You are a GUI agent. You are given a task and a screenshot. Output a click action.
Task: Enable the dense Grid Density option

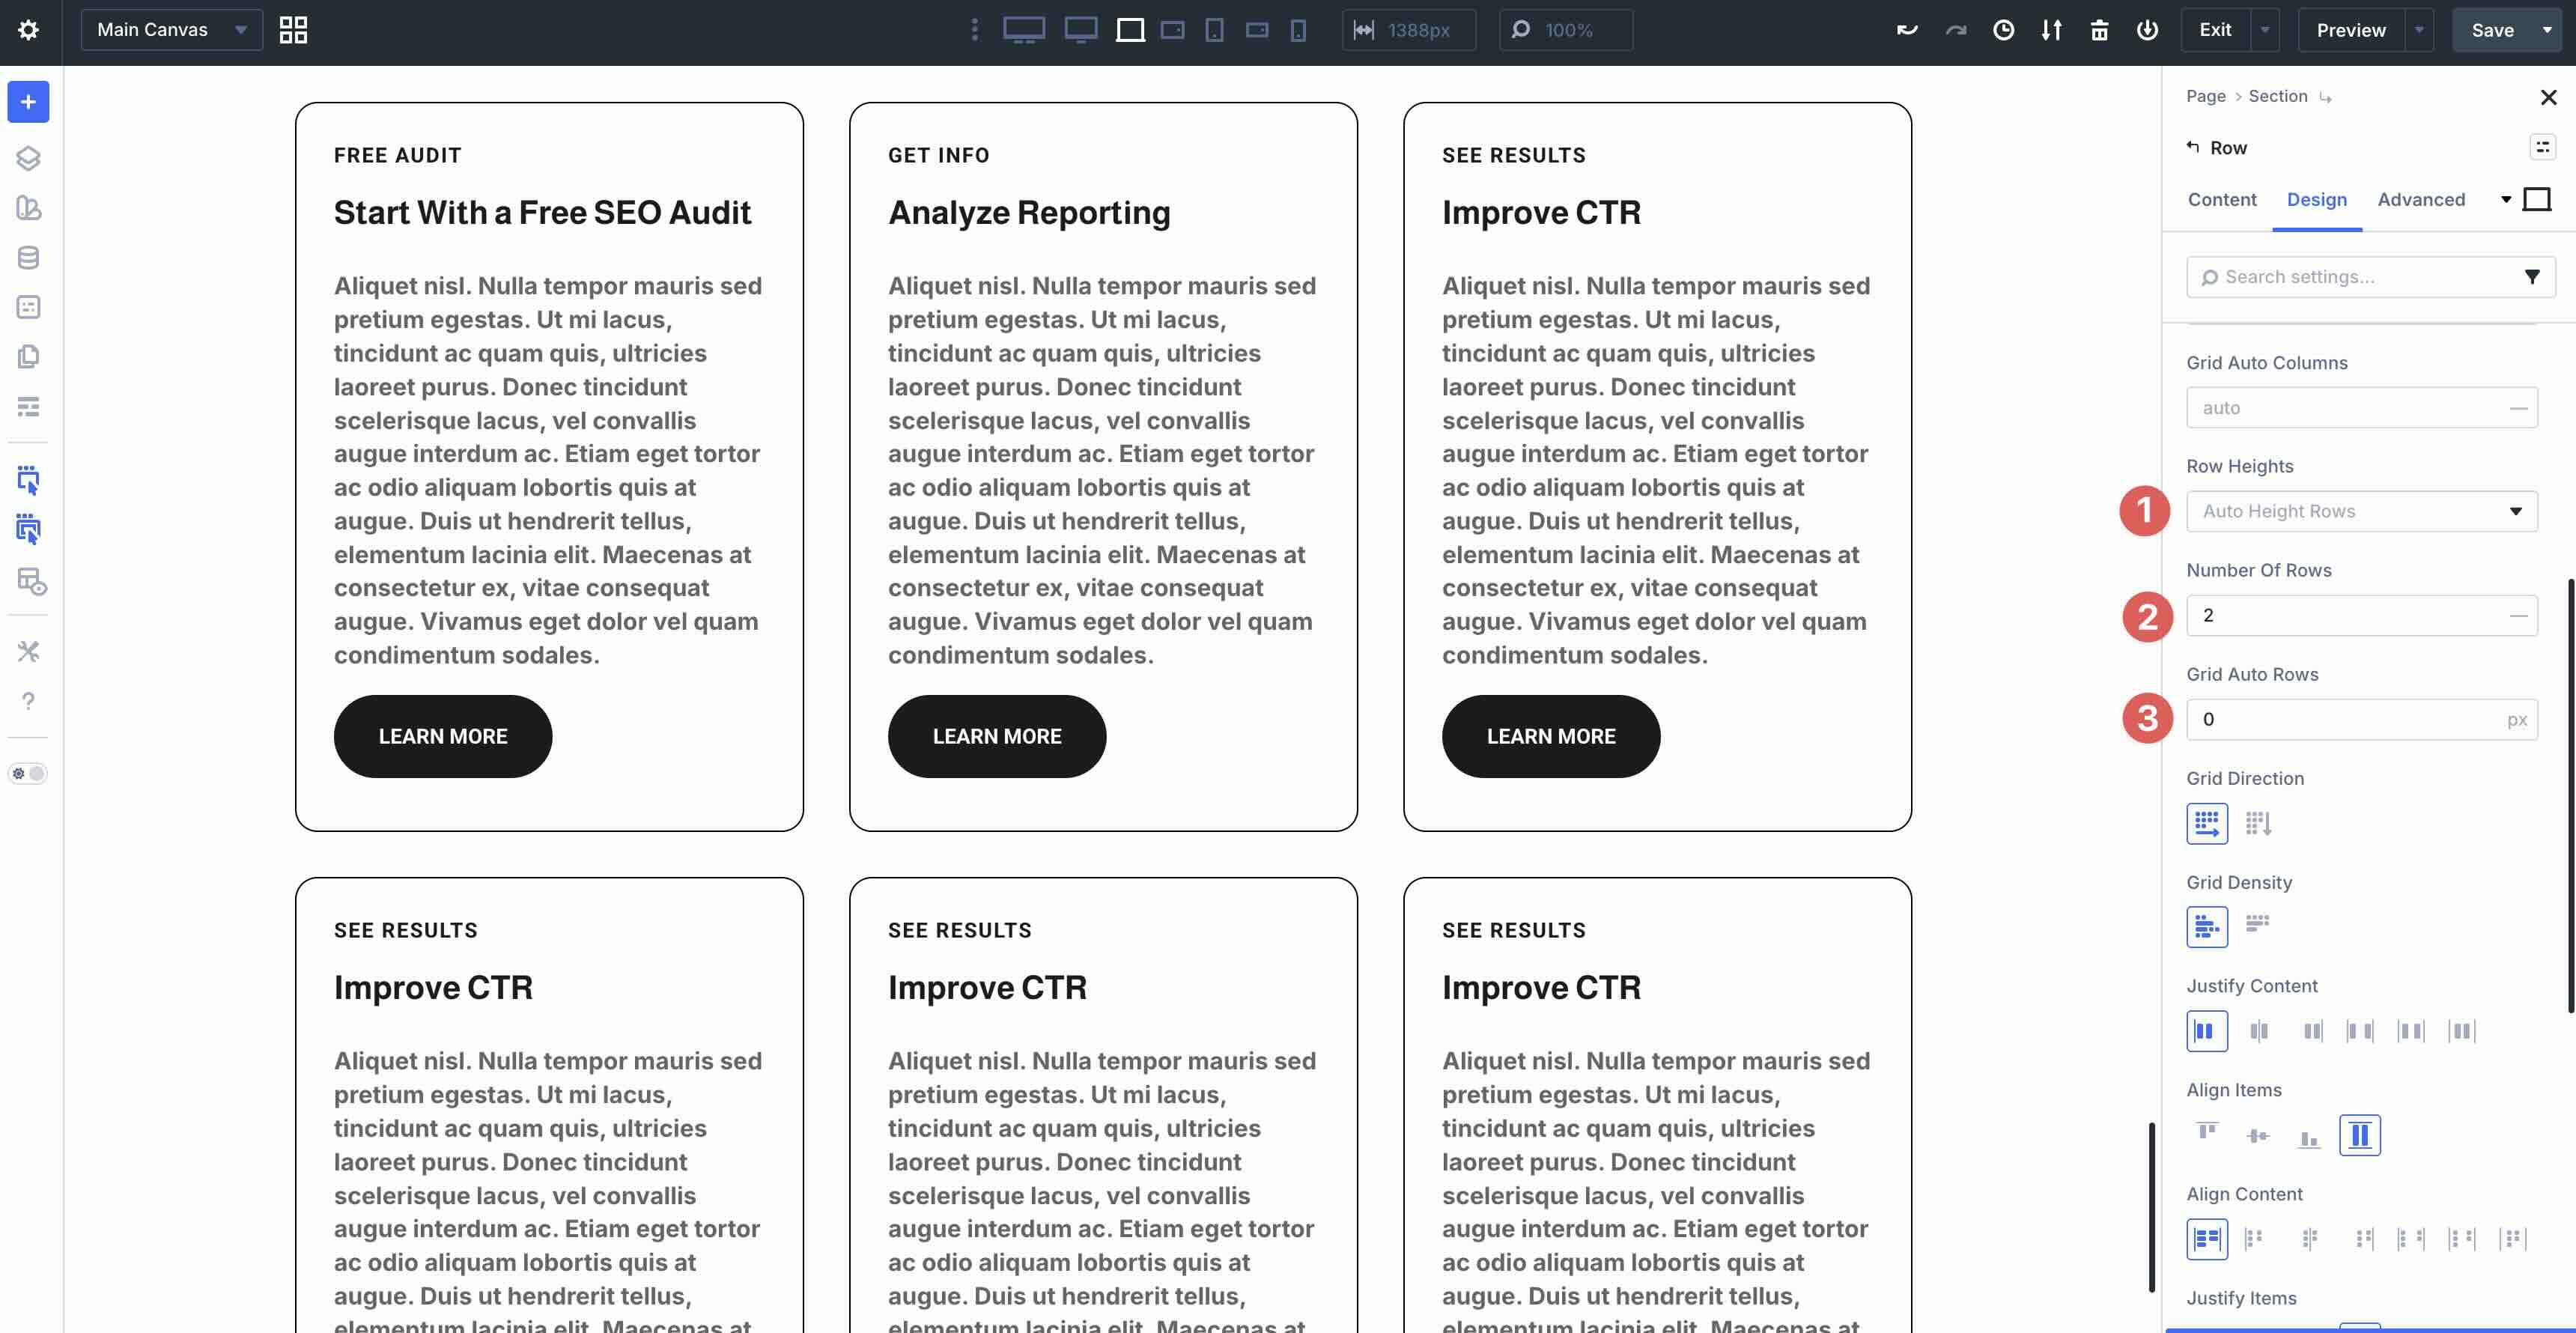[2258, 925]
